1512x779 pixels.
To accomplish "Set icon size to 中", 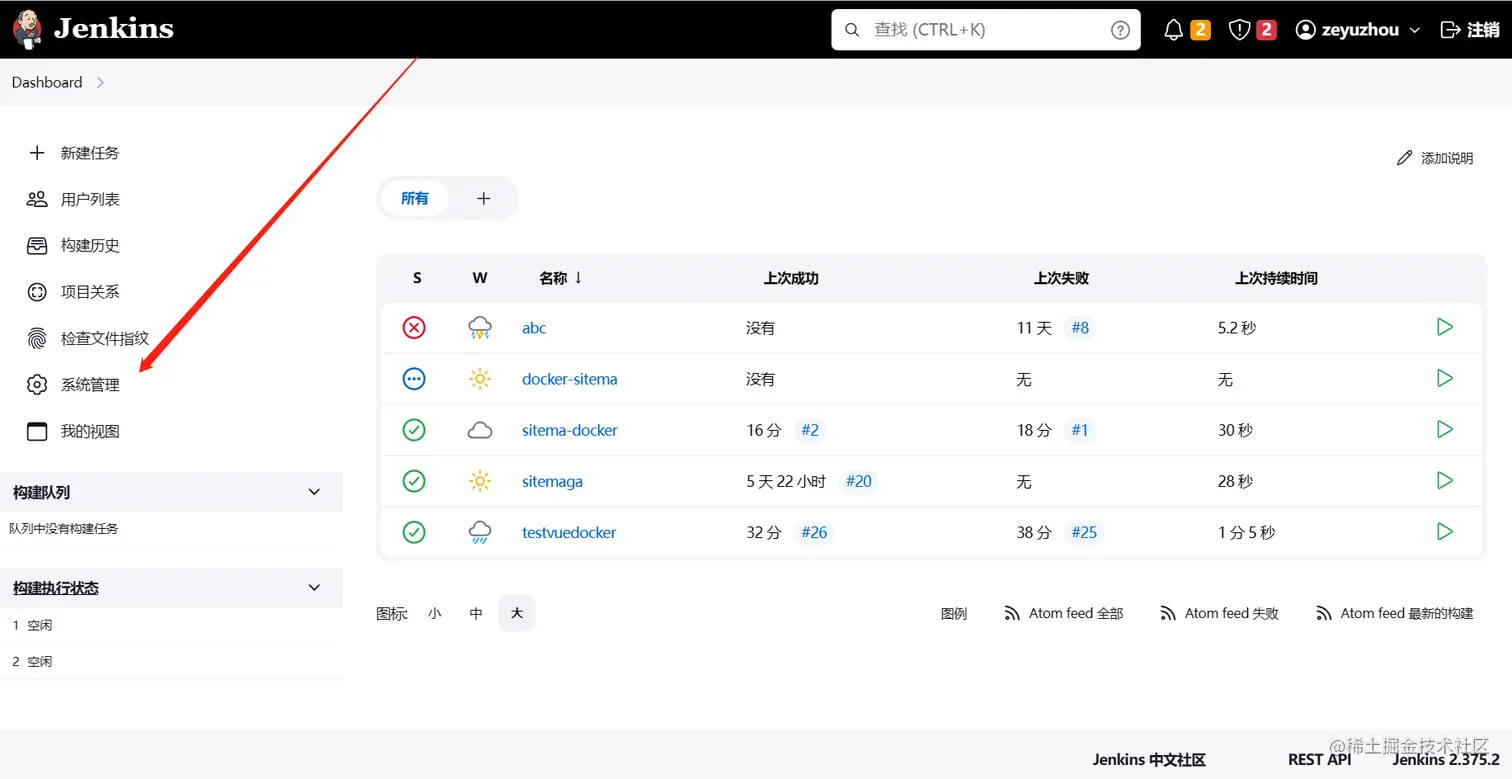I will pos(476,613).
